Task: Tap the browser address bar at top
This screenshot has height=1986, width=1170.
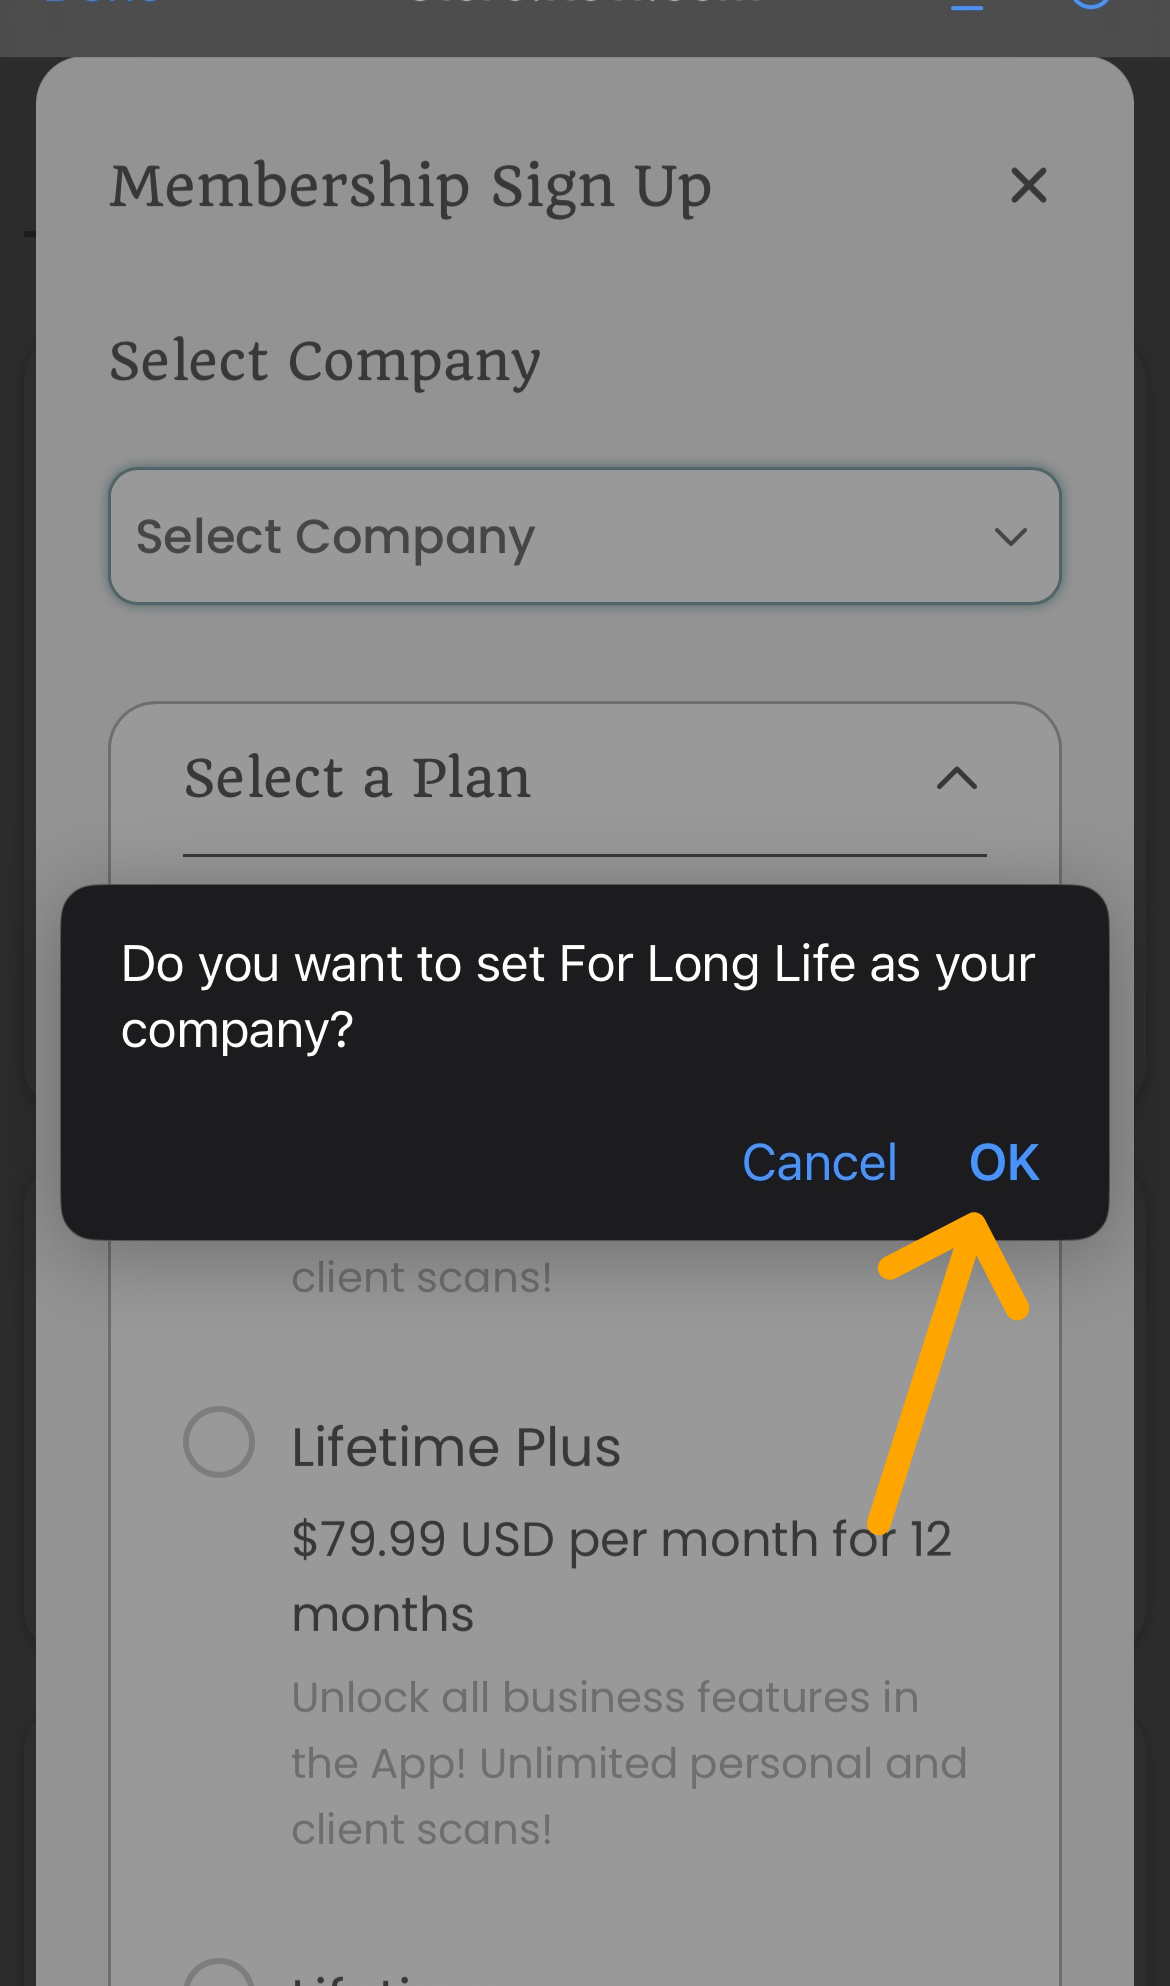Action: click(585, 5)
